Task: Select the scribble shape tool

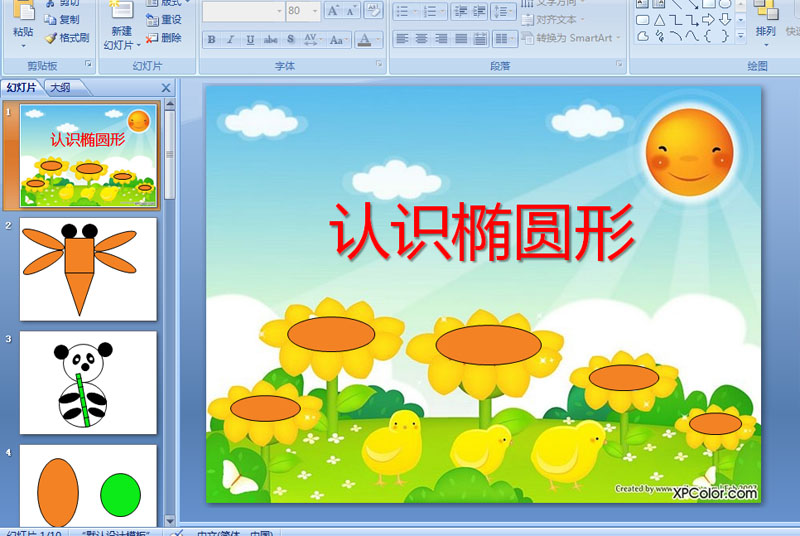Action: 659,36
